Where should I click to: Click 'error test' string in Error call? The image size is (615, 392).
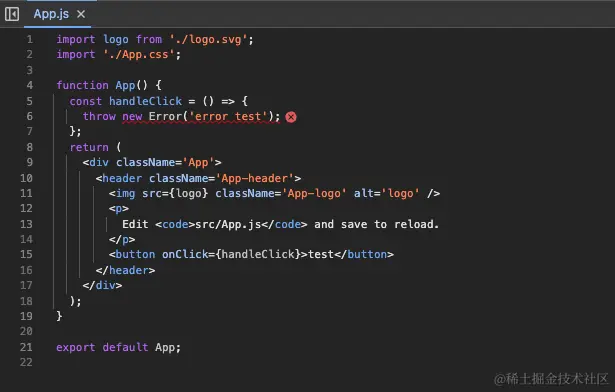pos(228,117)
